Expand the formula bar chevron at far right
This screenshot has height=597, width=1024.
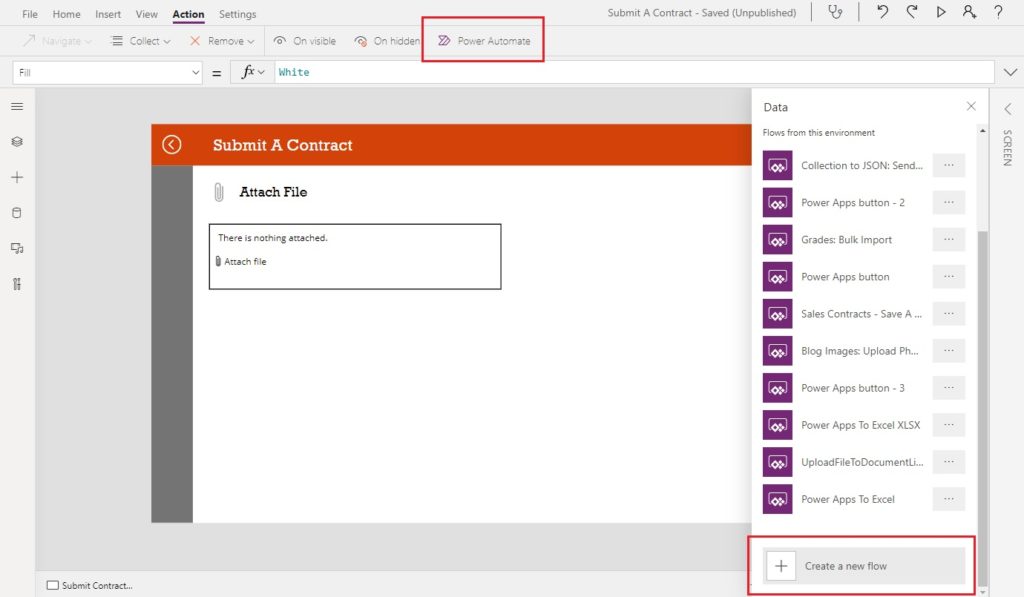(1010, 73)
